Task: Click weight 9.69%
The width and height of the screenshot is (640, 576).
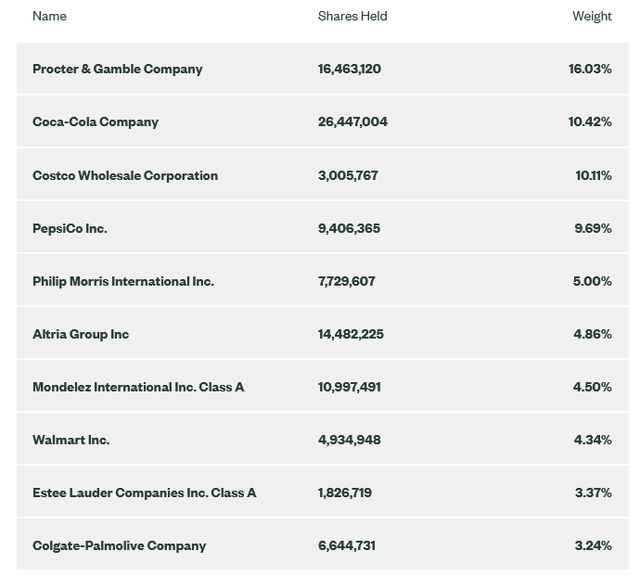Action: (x=593, y=228)
